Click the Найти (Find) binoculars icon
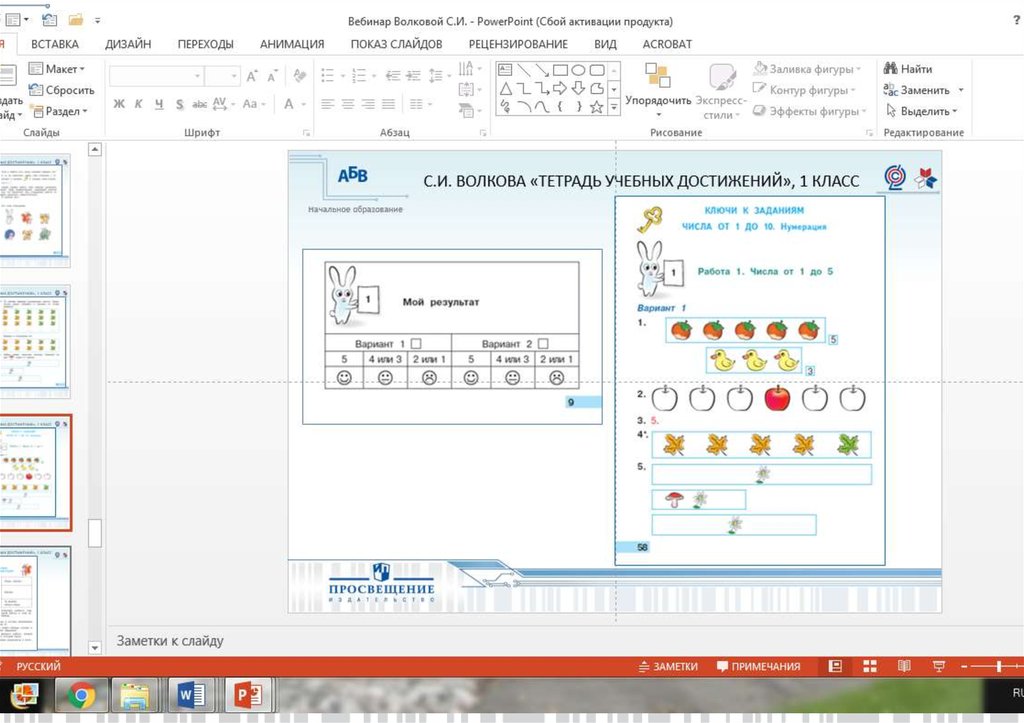This screenshot has height=723, width=1024. [x=890, y=69]
